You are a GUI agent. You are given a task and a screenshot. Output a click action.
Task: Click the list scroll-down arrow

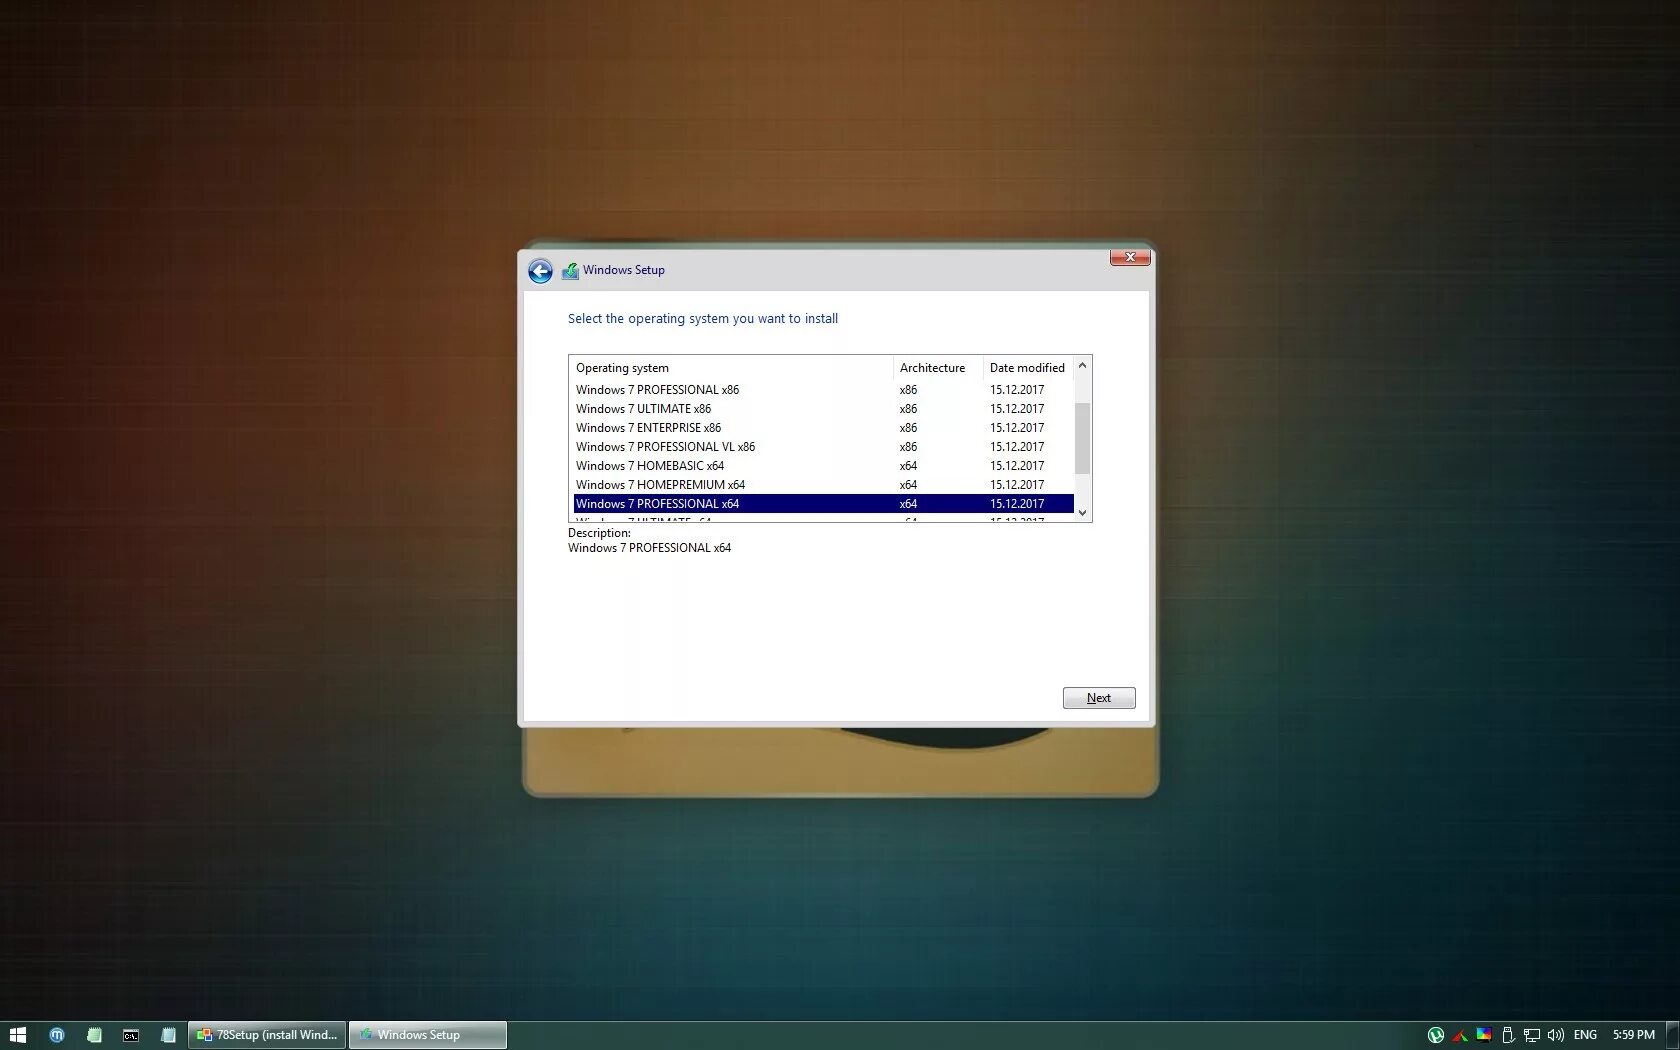tap(1082, 512)
